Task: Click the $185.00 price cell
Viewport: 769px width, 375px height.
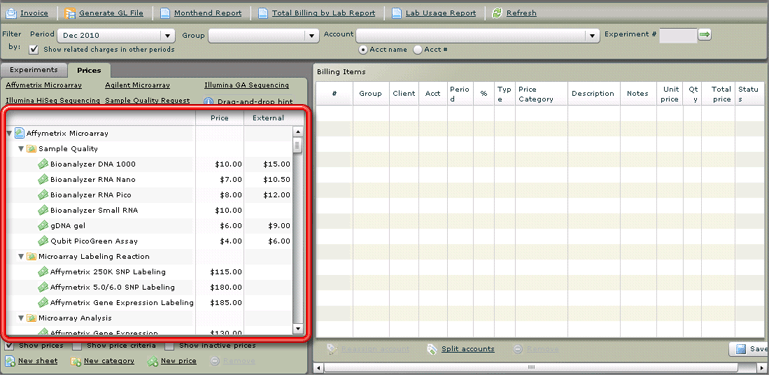Action: point(226,302)
